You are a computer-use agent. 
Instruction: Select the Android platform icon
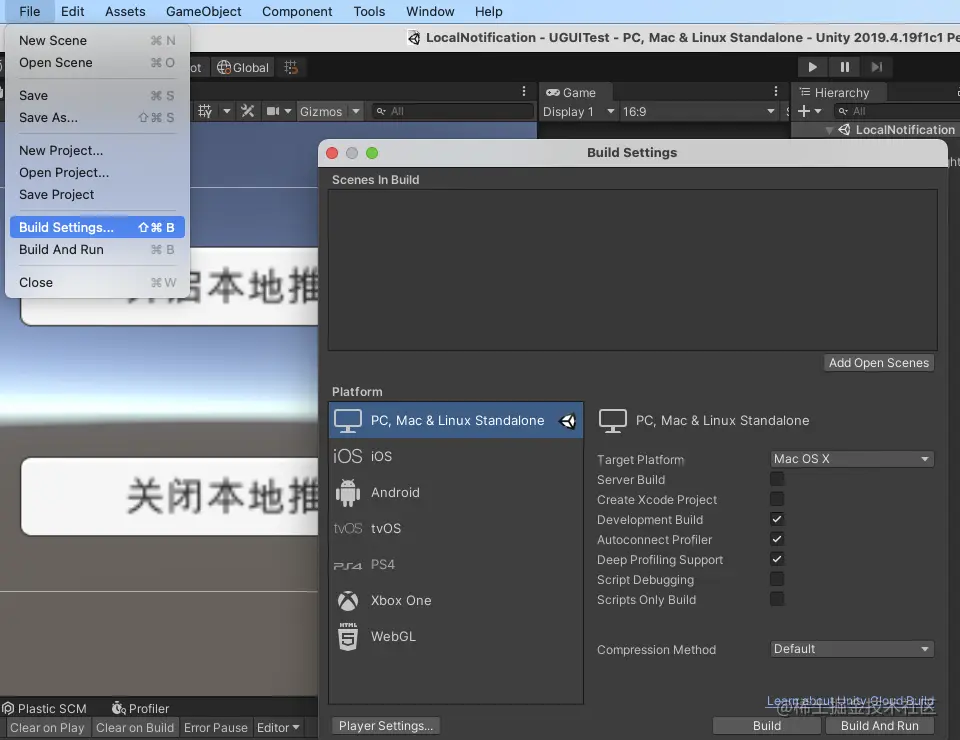point(348,493)
